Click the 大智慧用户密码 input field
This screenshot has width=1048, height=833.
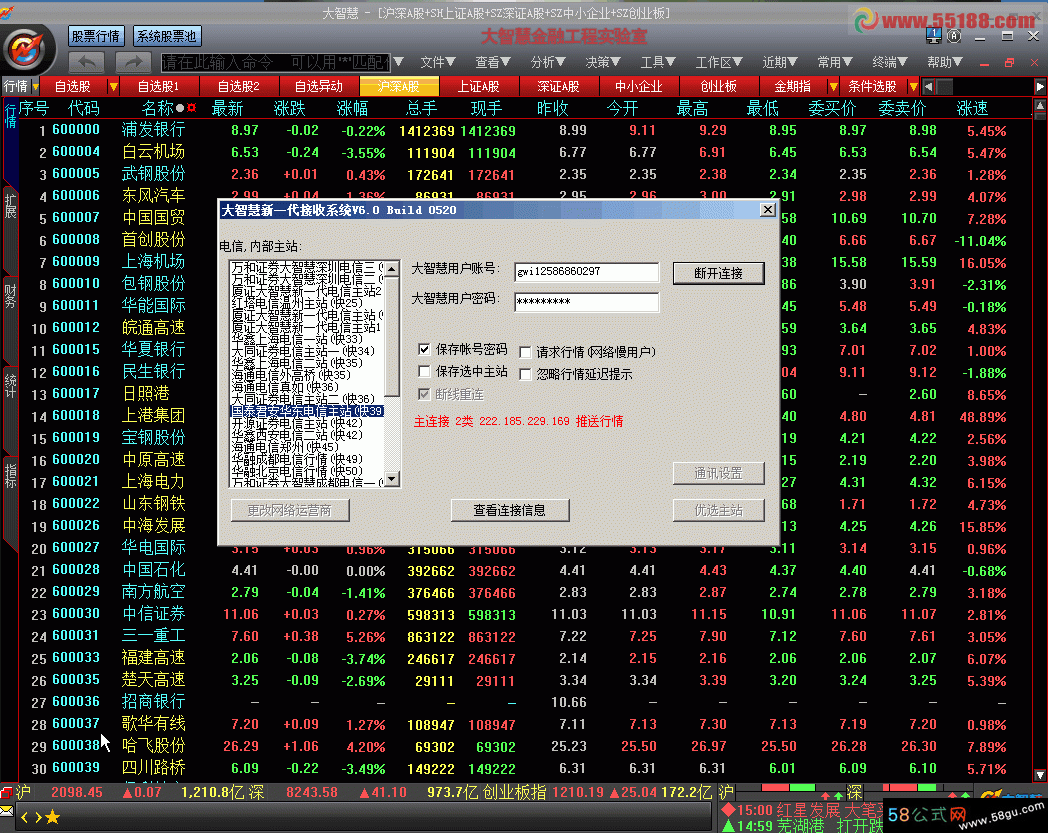[x=586, y=302]
